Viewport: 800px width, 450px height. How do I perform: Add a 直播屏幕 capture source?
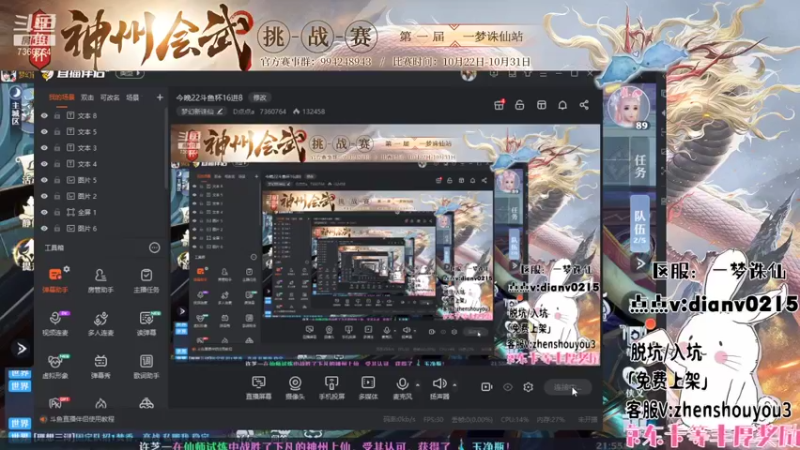coord(259,387)
